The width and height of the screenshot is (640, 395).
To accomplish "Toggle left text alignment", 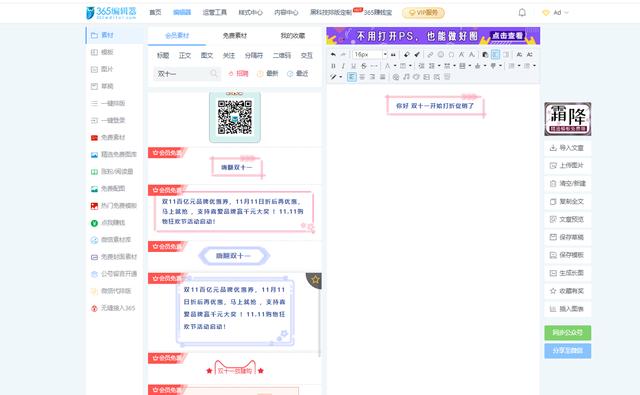I will (351, 77).
